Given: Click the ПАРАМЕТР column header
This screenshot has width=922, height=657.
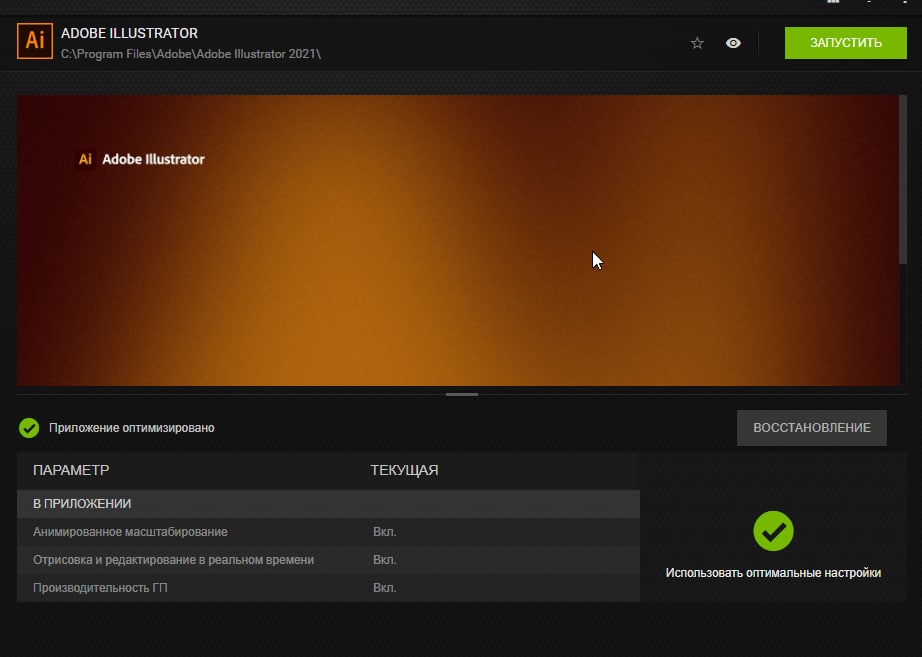Looking at the screenshot, I should tap(71, 470).
